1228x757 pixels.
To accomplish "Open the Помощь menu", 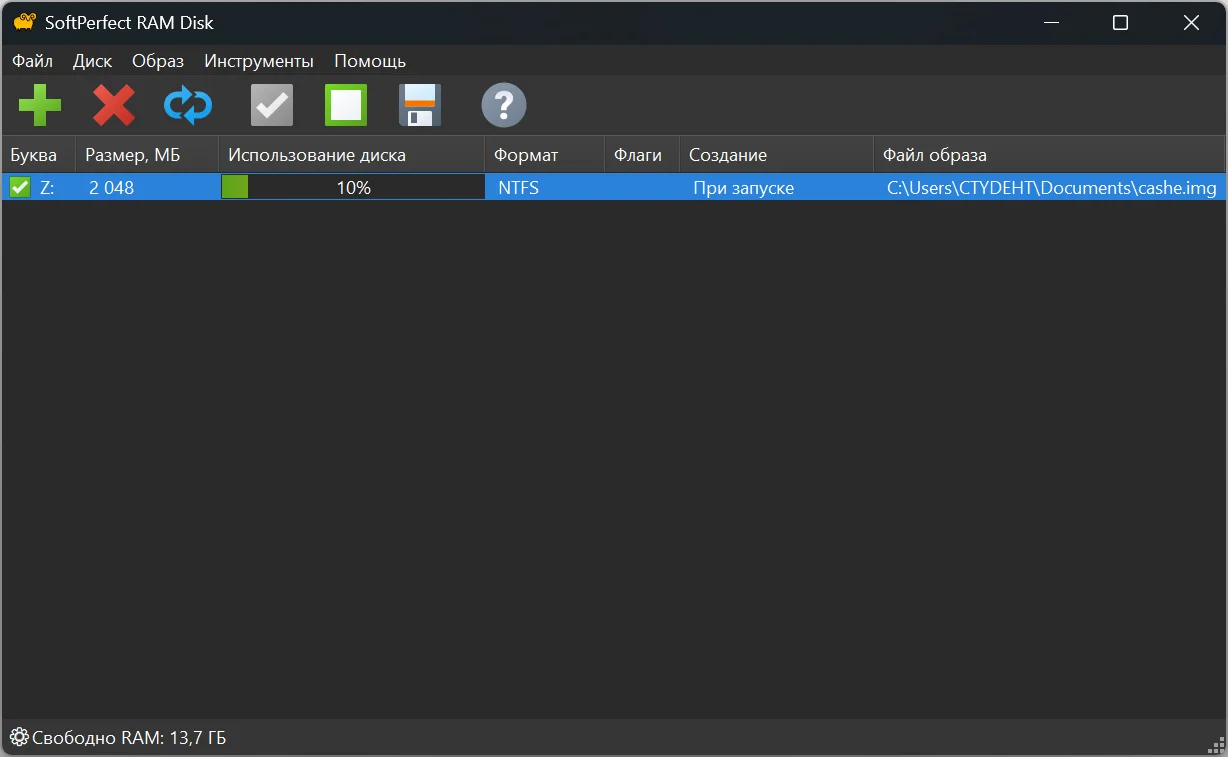I will 370,61.
